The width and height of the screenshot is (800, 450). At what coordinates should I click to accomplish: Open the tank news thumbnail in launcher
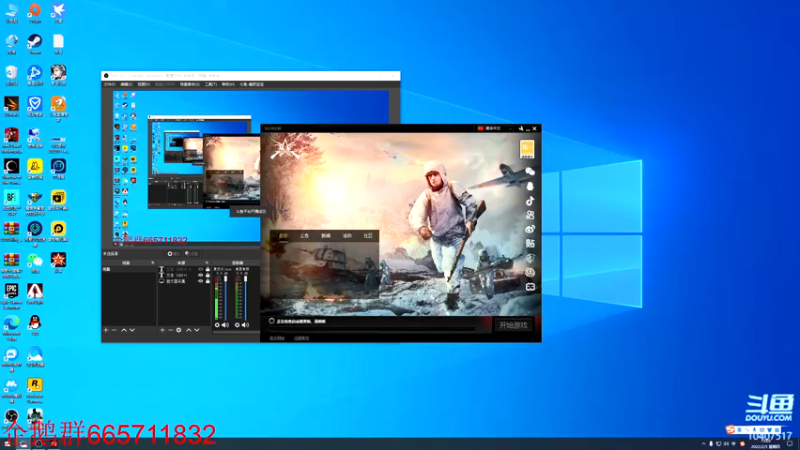click(324, 270)
